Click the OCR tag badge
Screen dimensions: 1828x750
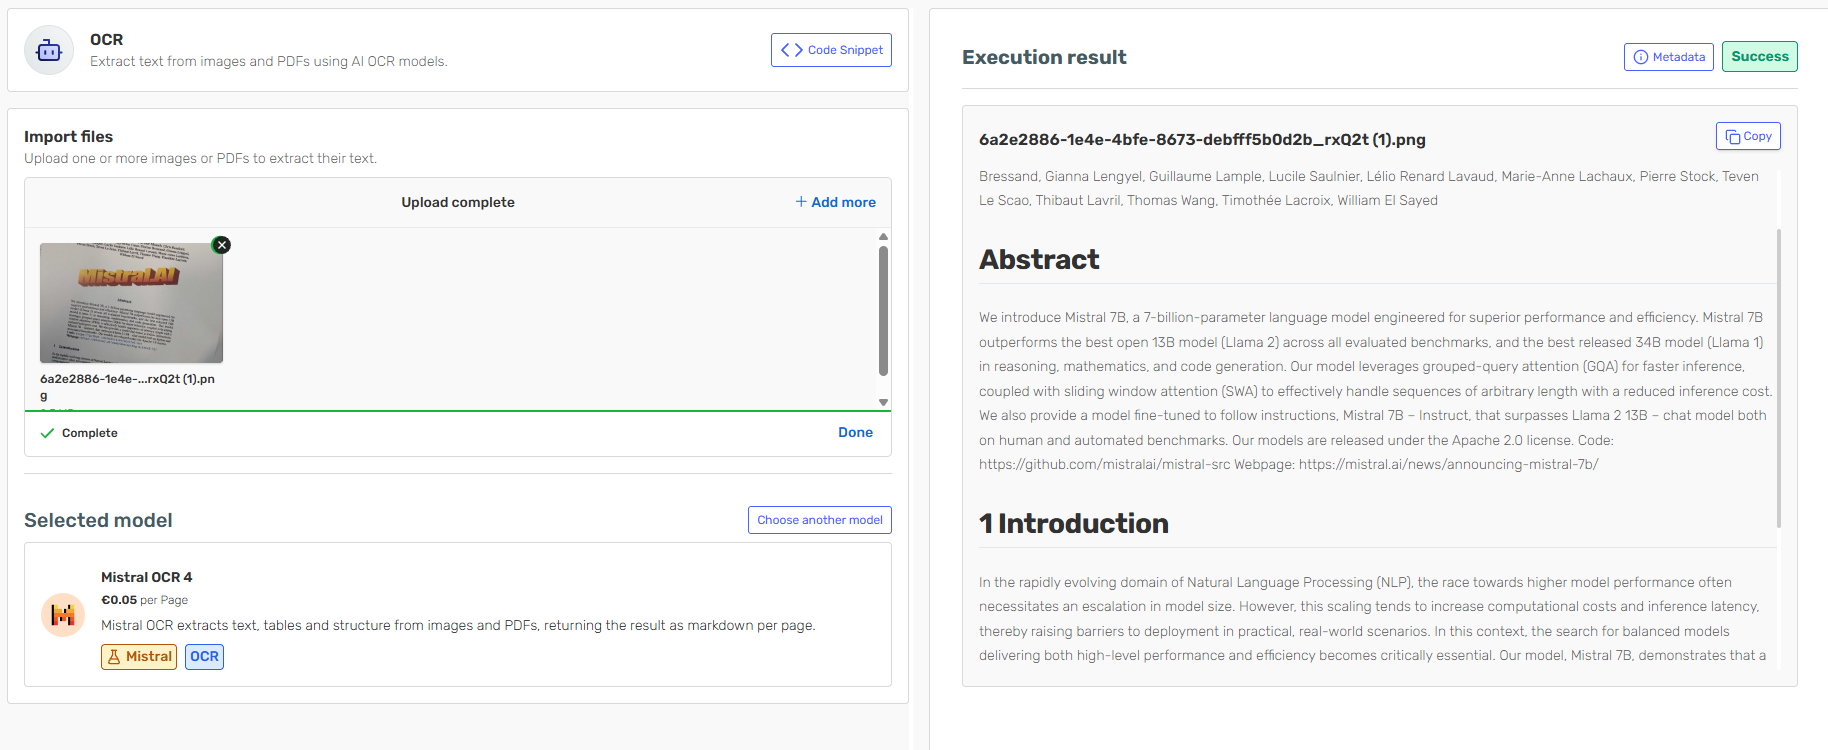204,657
